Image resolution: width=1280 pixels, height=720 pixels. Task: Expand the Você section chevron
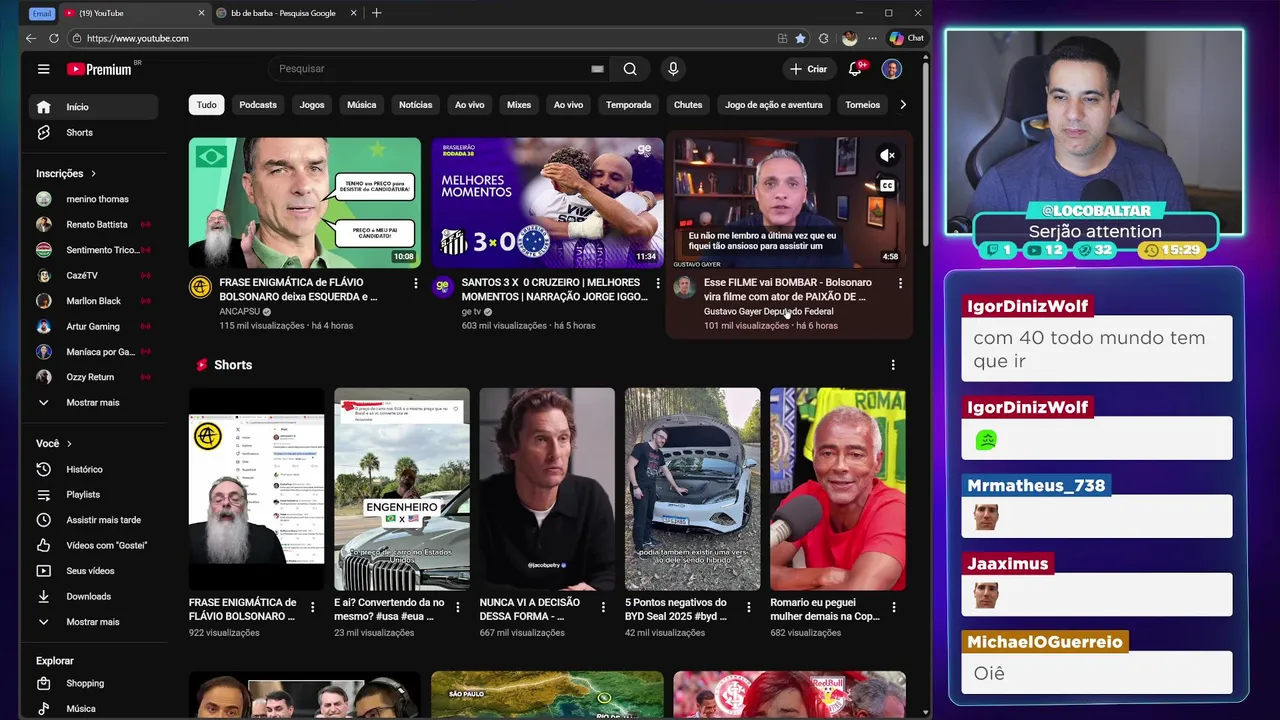tap(69, 444)
